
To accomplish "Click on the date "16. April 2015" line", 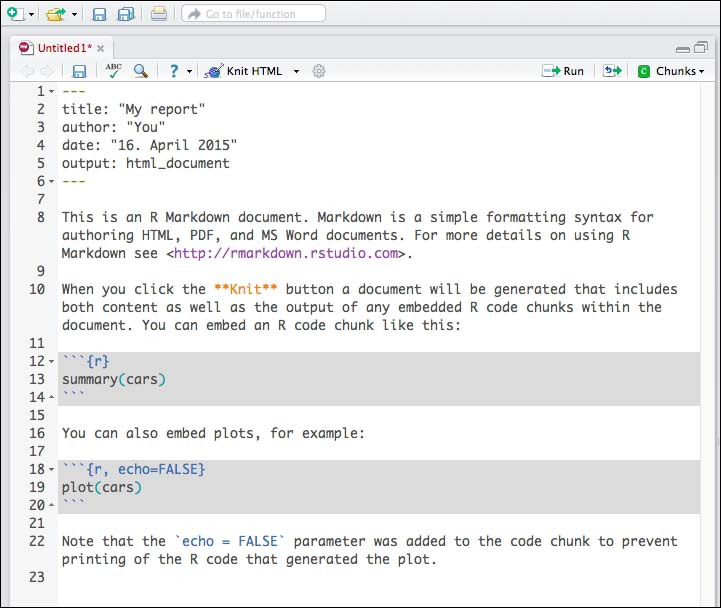I will point(149,145).
